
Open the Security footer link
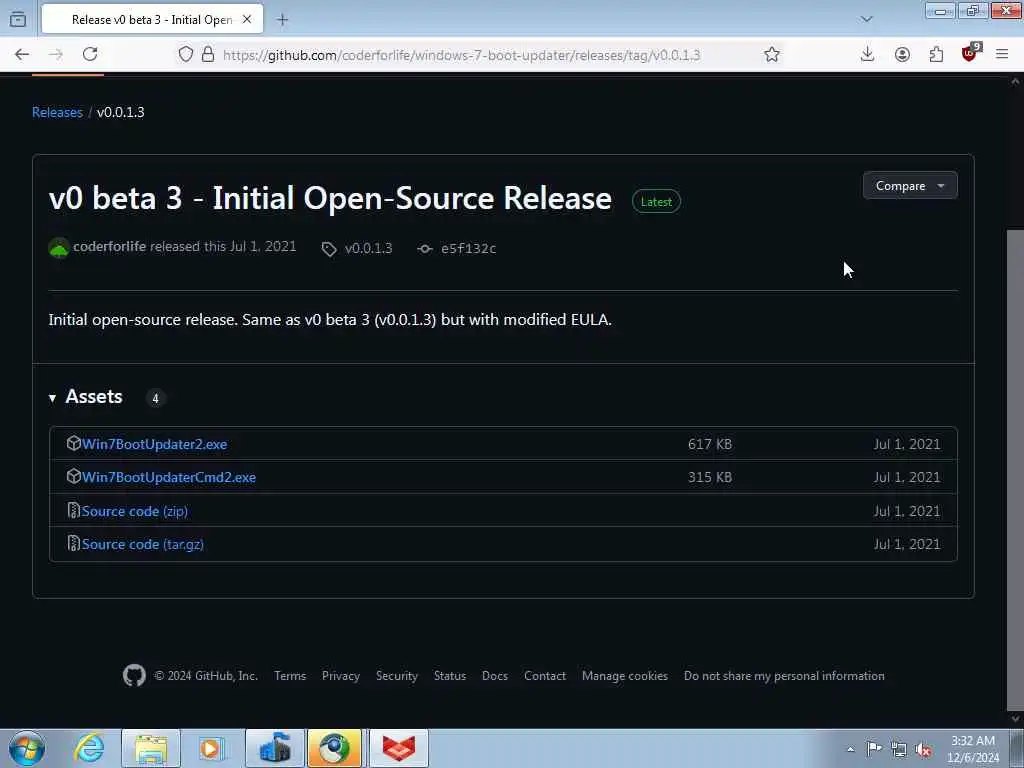(x=397, y=676)
